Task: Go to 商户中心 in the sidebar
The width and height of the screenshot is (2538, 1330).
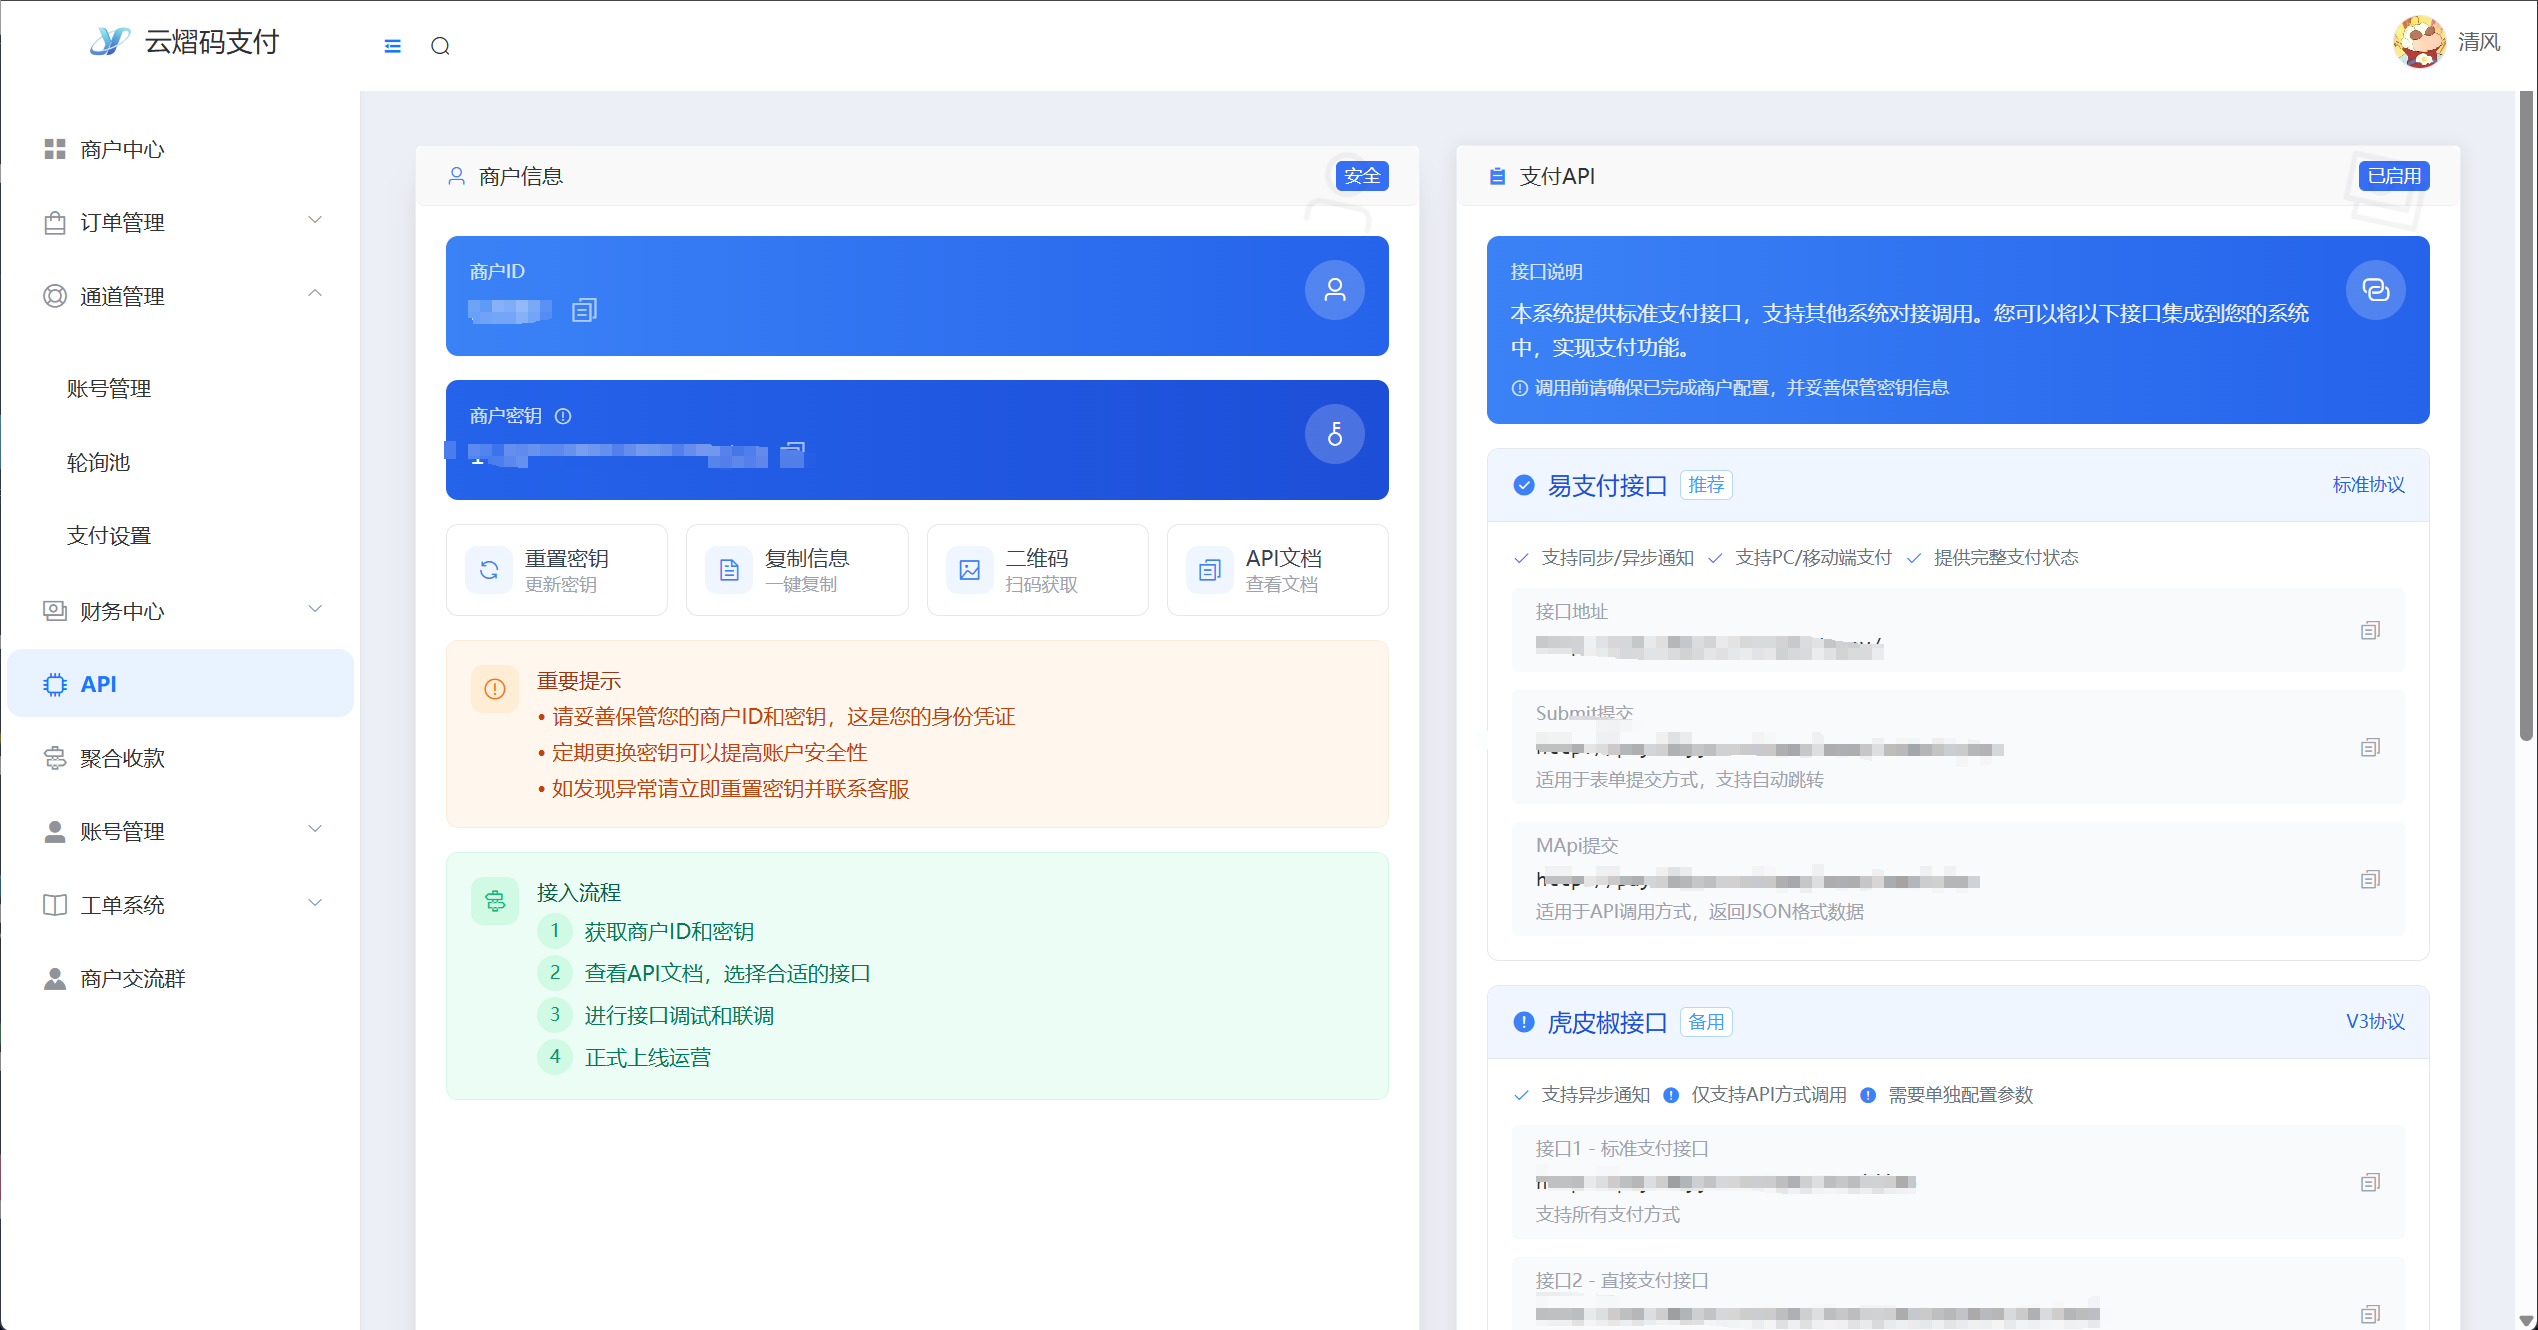Action: coord(122,149)
